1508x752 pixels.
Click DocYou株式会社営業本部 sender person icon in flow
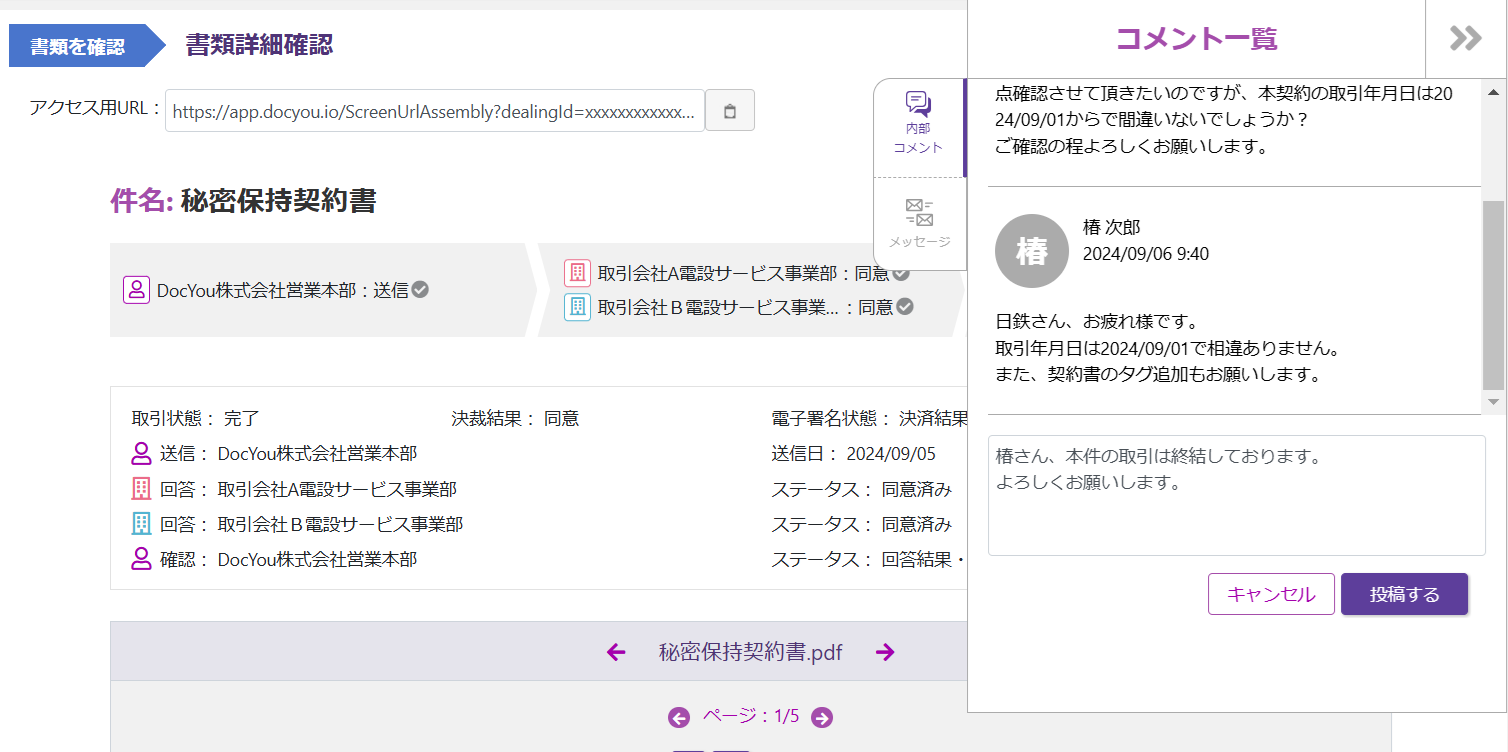(x=136, y=290)
